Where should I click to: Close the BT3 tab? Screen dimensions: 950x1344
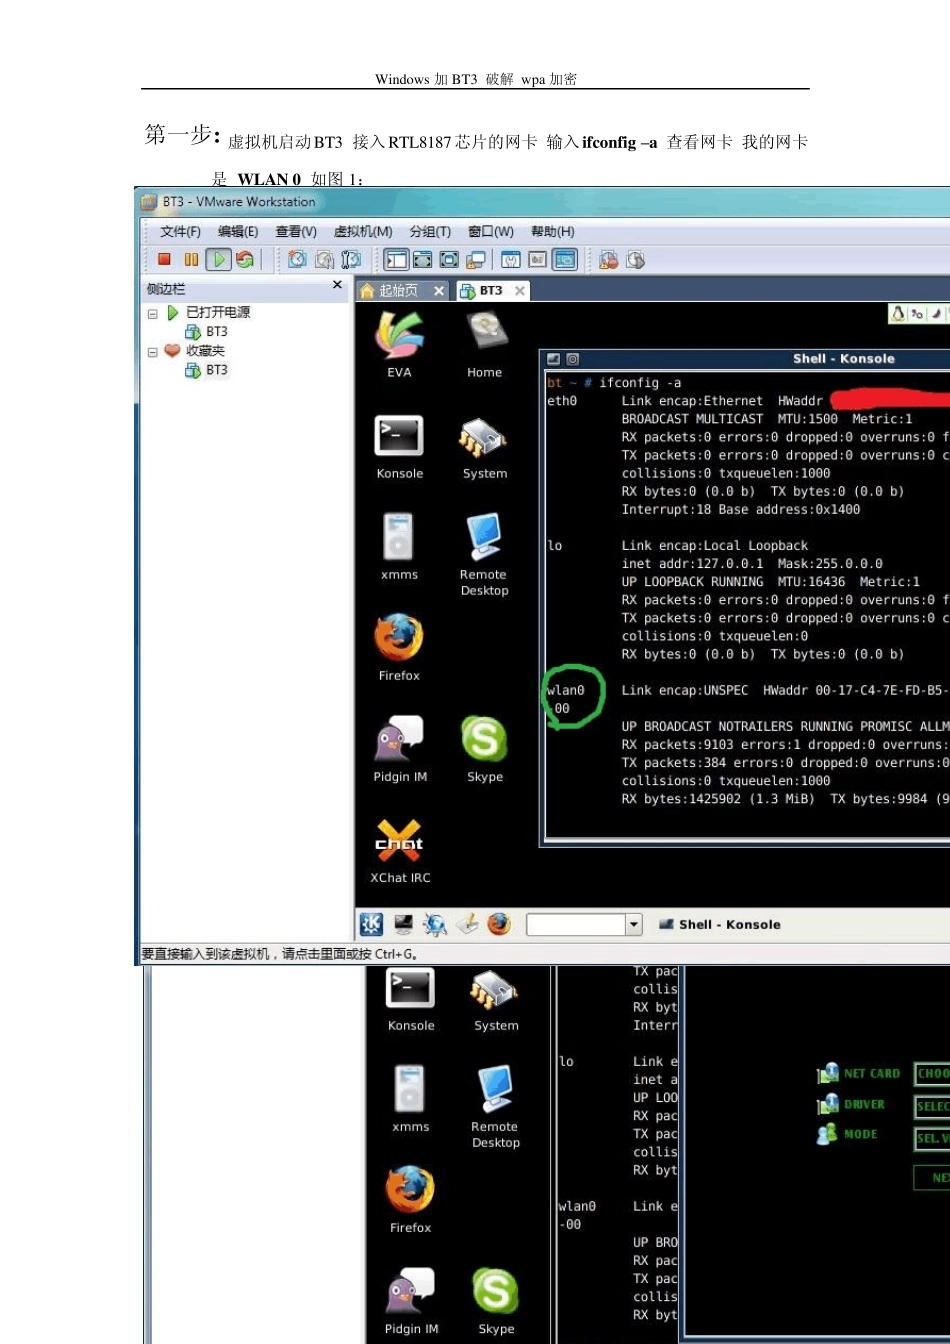[x=520, y=291]
